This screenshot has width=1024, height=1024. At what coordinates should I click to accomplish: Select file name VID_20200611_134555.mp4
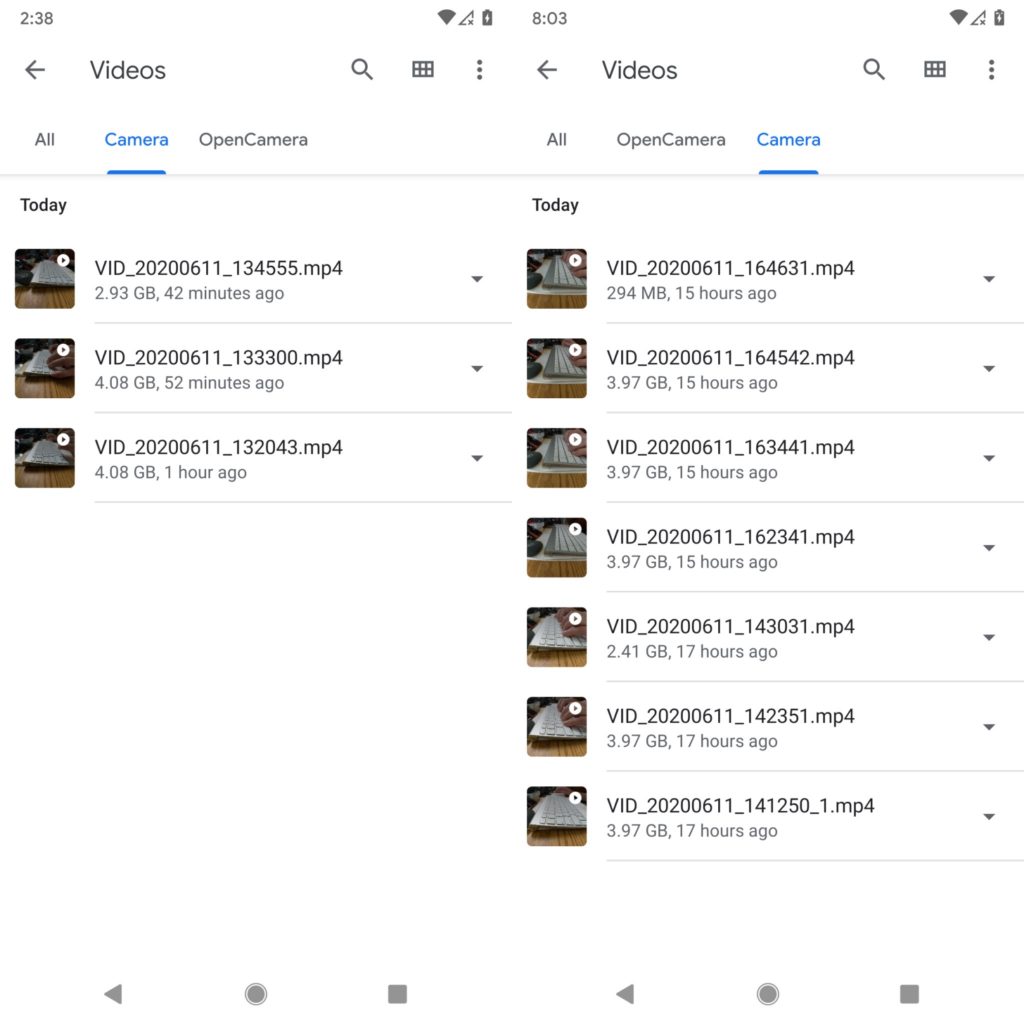tap(218, 268)
